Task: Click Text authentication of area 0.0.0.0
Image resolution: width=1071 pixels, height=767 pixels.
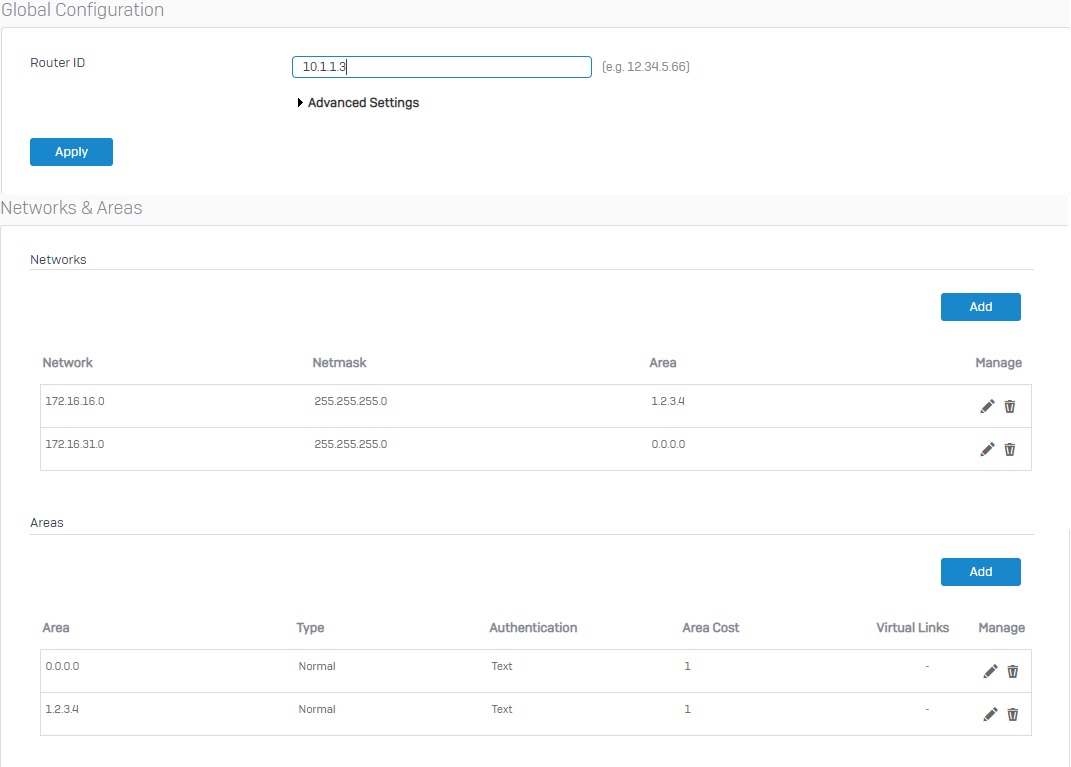Action: (501, 666)
